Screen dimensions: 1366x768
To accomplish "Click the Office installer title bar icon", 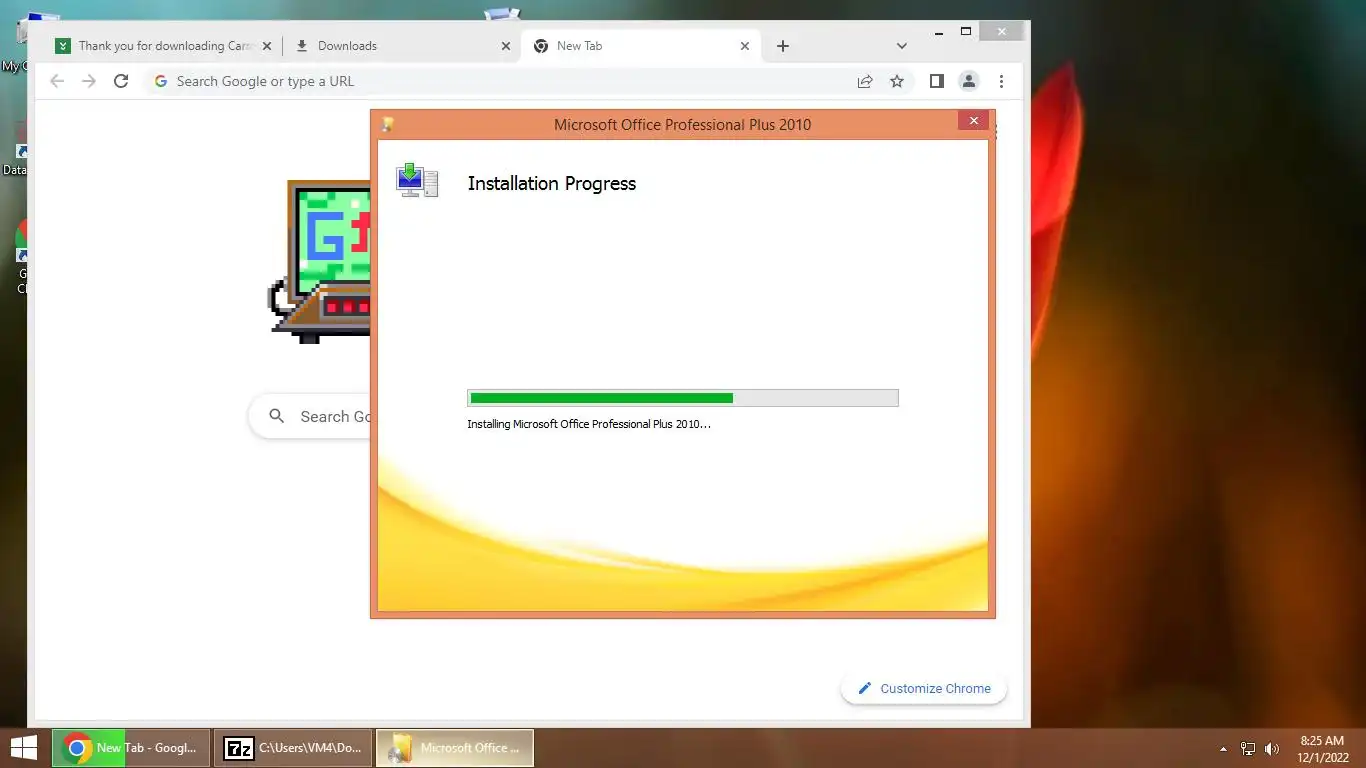I will click(388, 125).
